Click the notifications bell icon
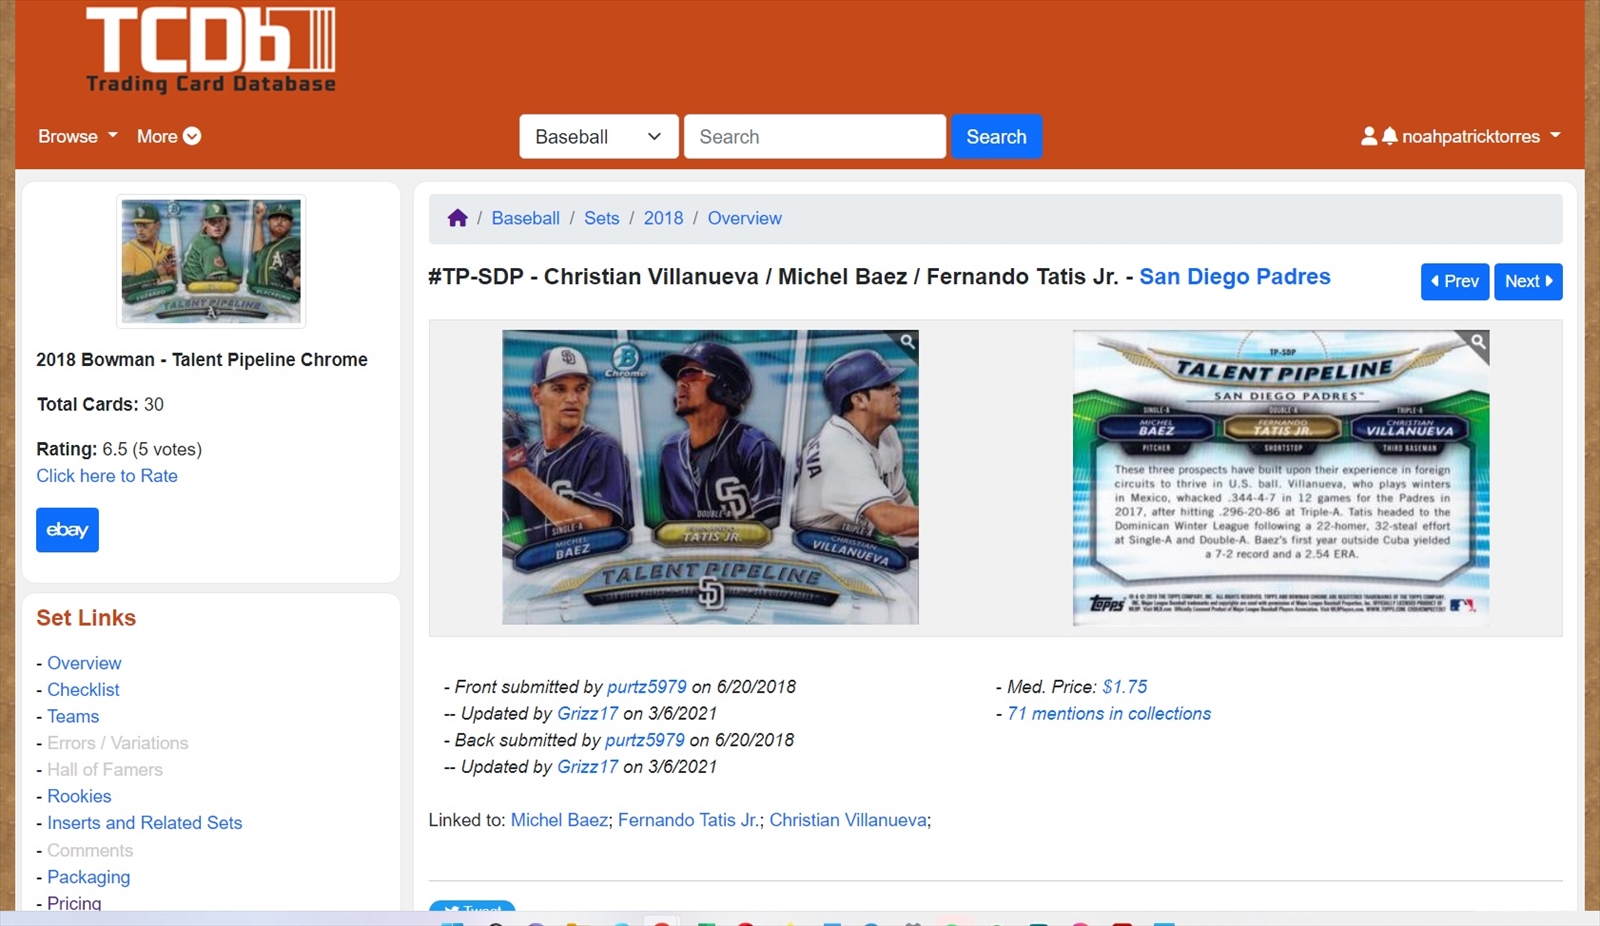The height and width of the screenshot is (926, 1600). tap(1389, 136)
